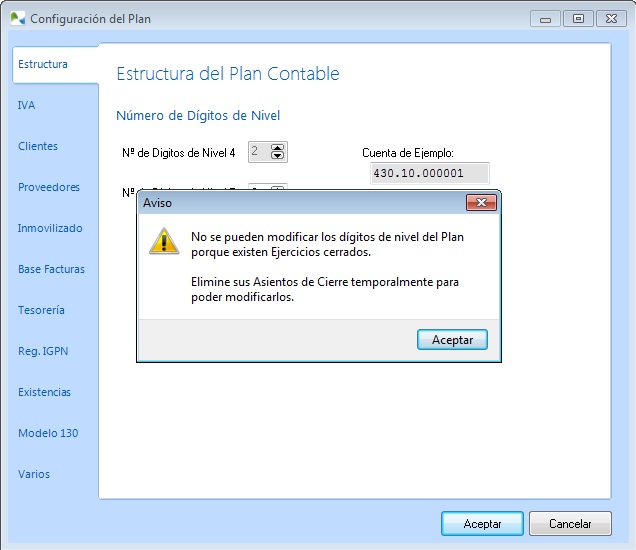Screen dimensions: 636x550
Task: Select the Tesorería tab
Action: pyautogui.click(x=41, y=310)
